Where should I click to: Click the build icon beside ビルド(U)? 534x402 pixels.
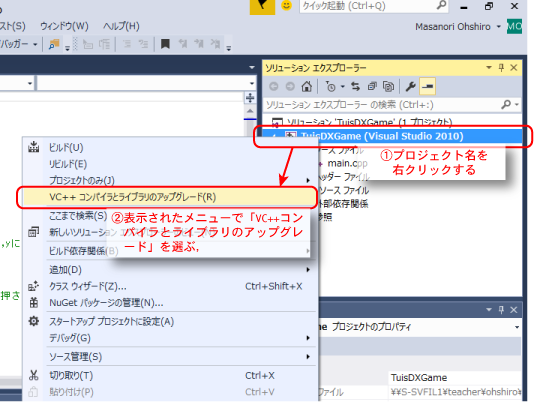pos(34,147)
